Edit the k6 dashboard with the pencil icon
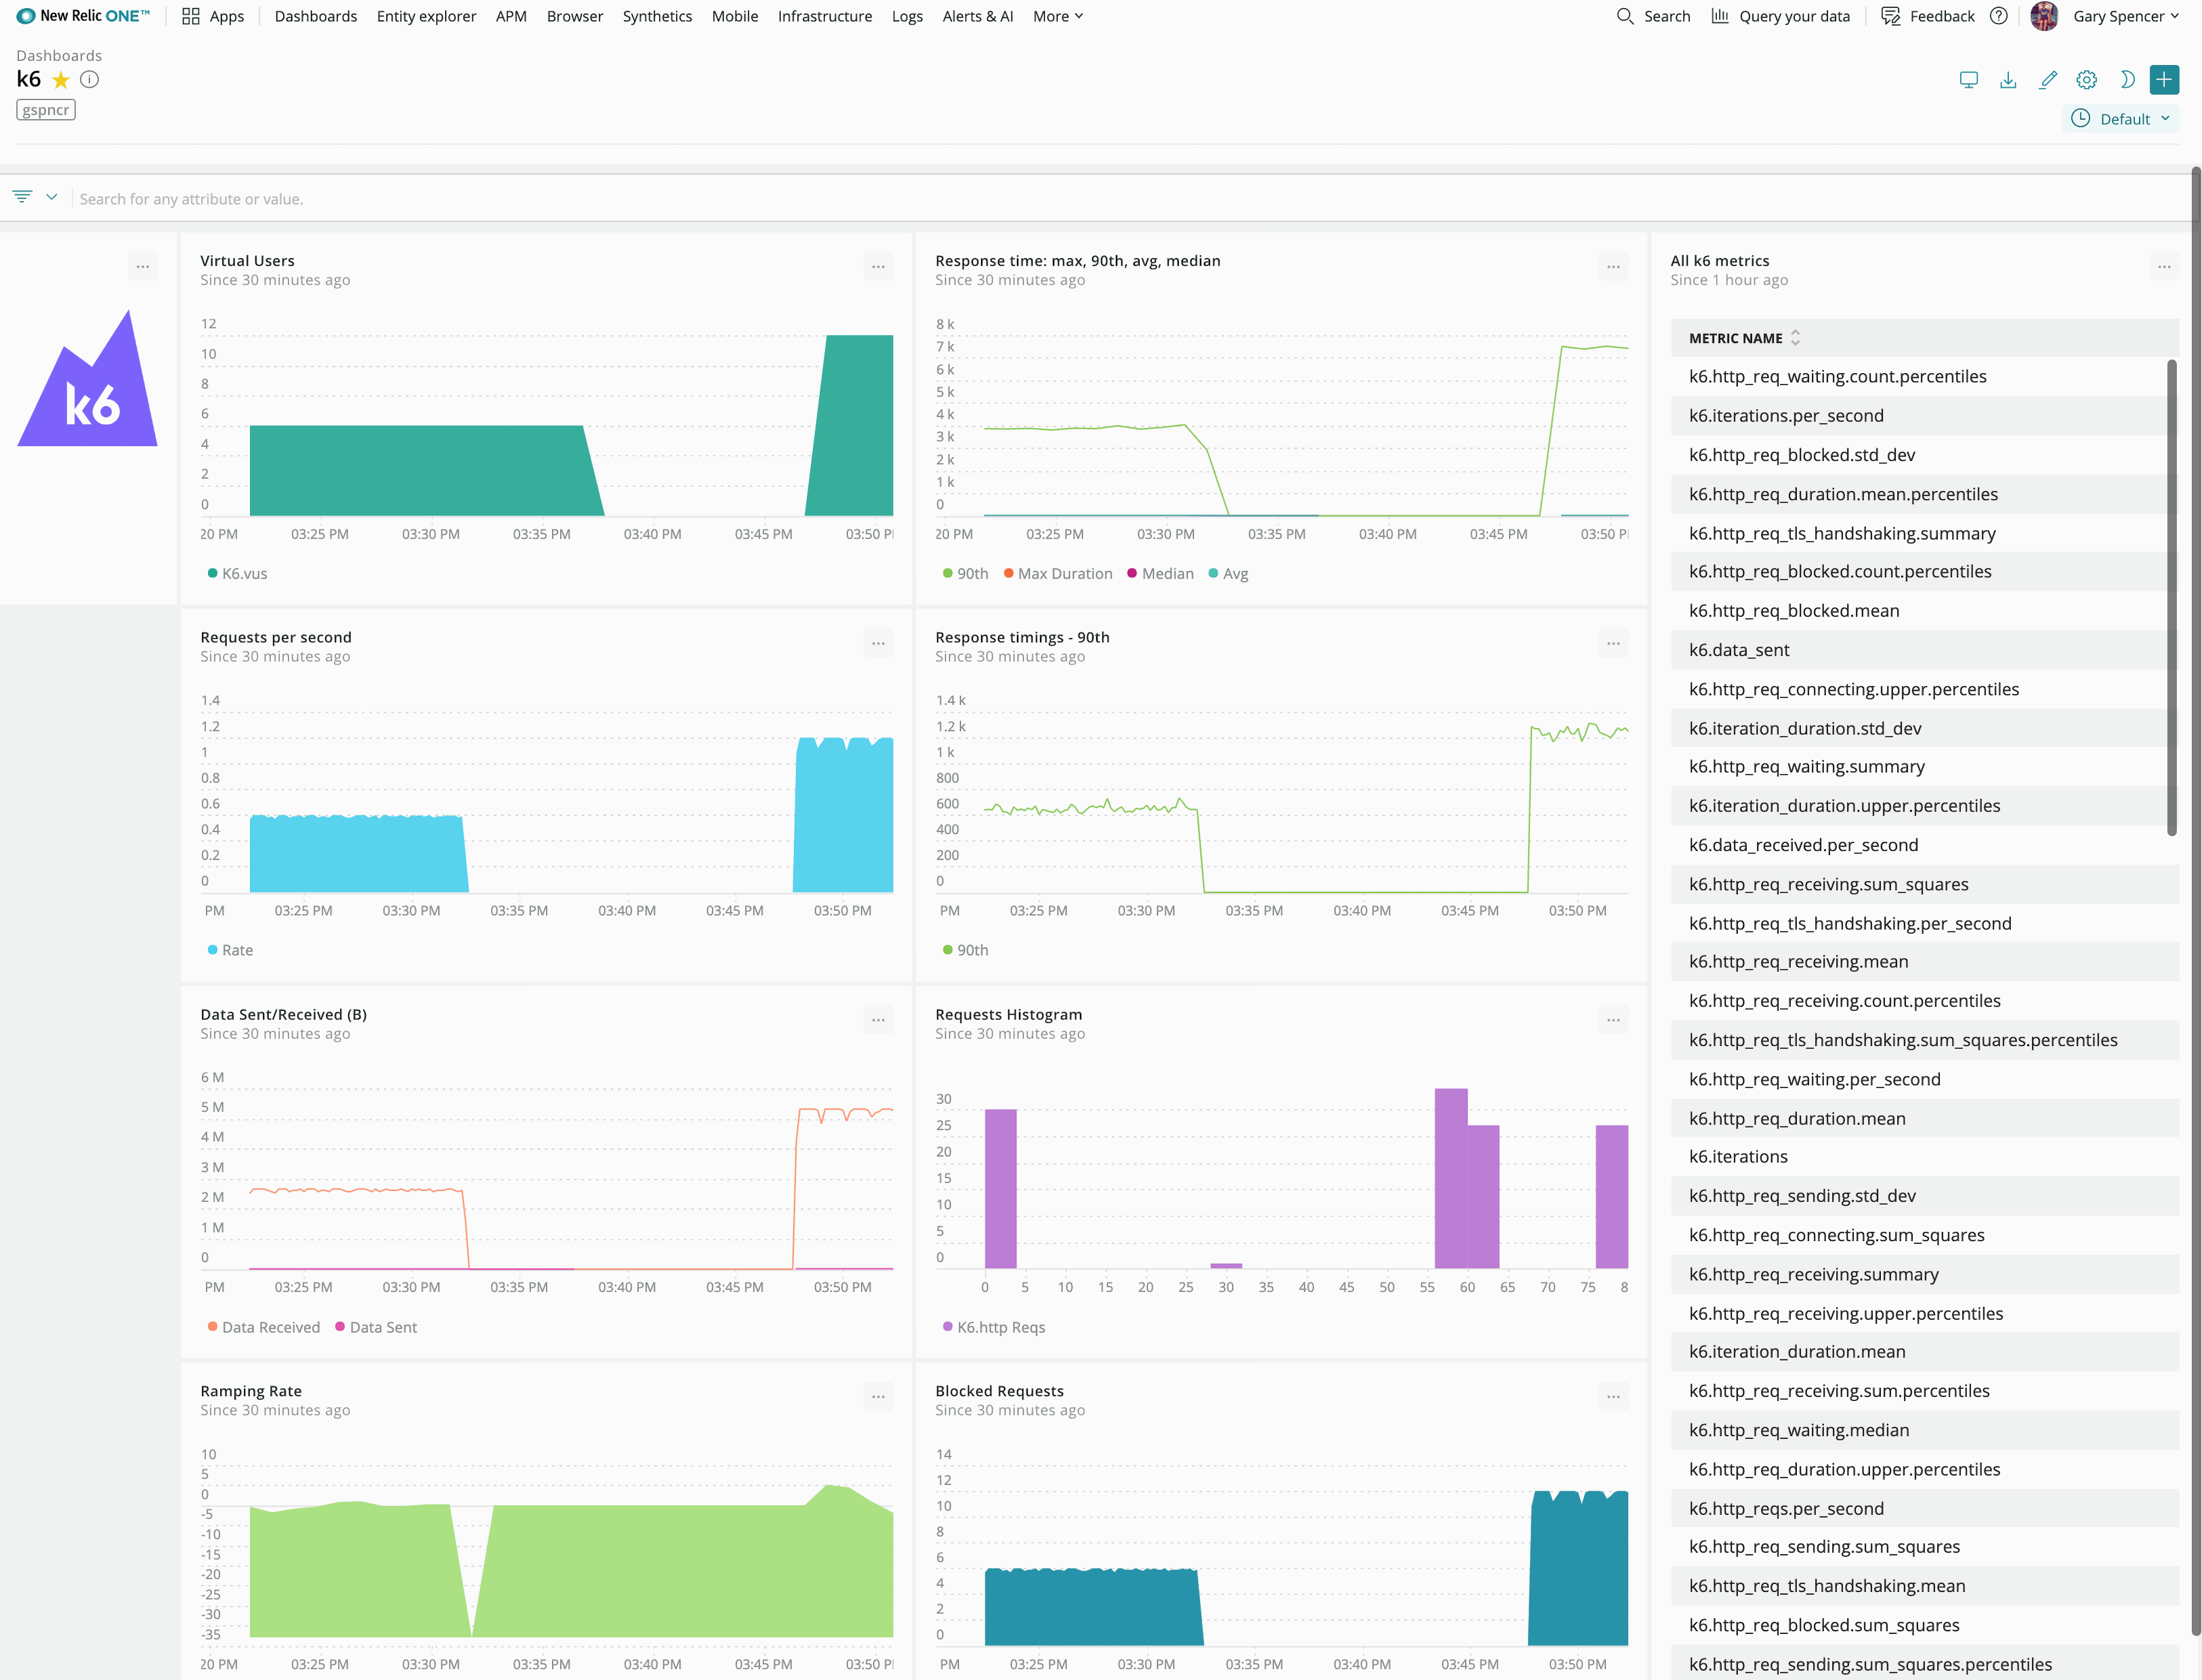The width and height of the screenshot is (2202, 1680). point(2047,79)
